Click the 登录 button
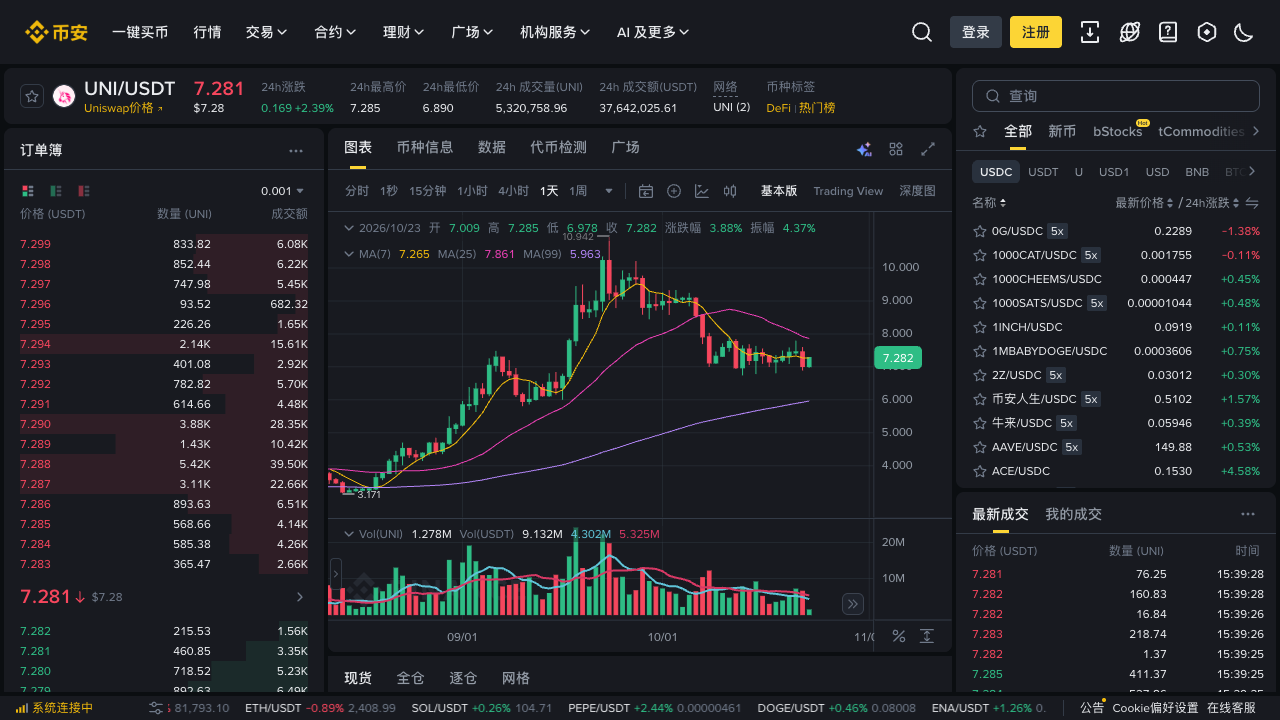The image size is (1280, 720). [x=976, y=32]
